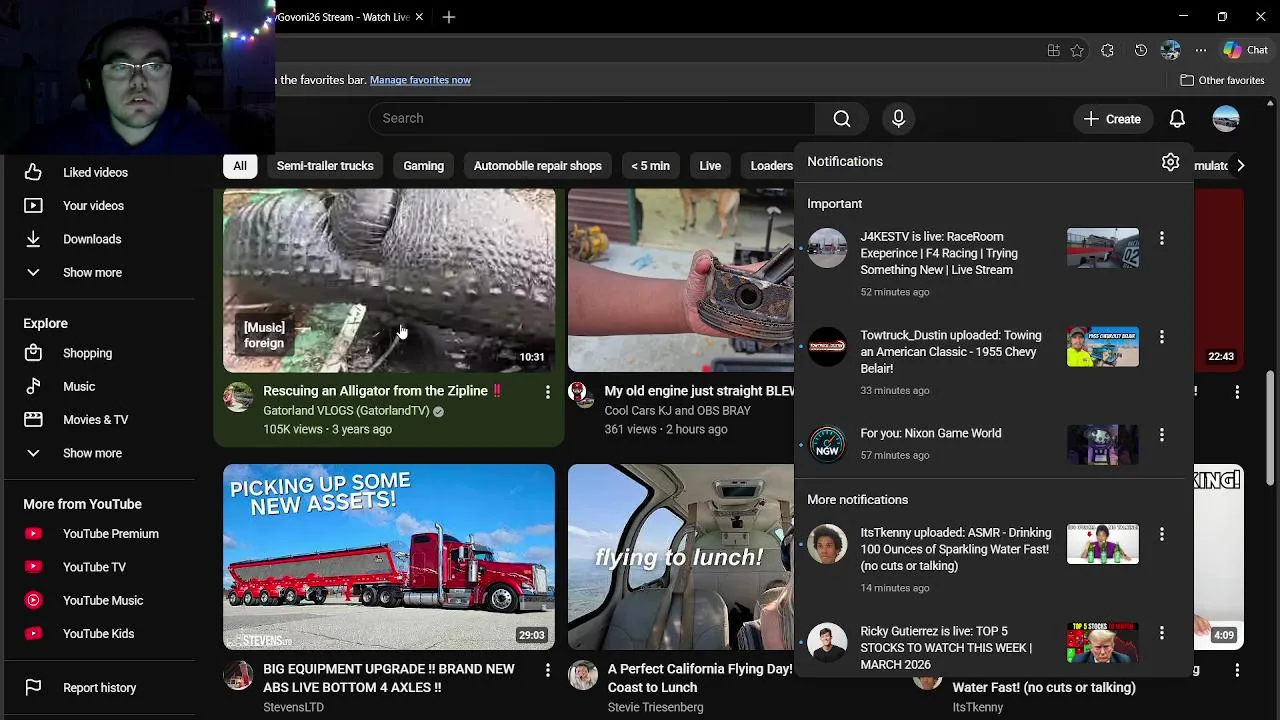Open options for ItsTkenny notification
The height and width of the screenshot is (720, 1280).
[1161, 534]
